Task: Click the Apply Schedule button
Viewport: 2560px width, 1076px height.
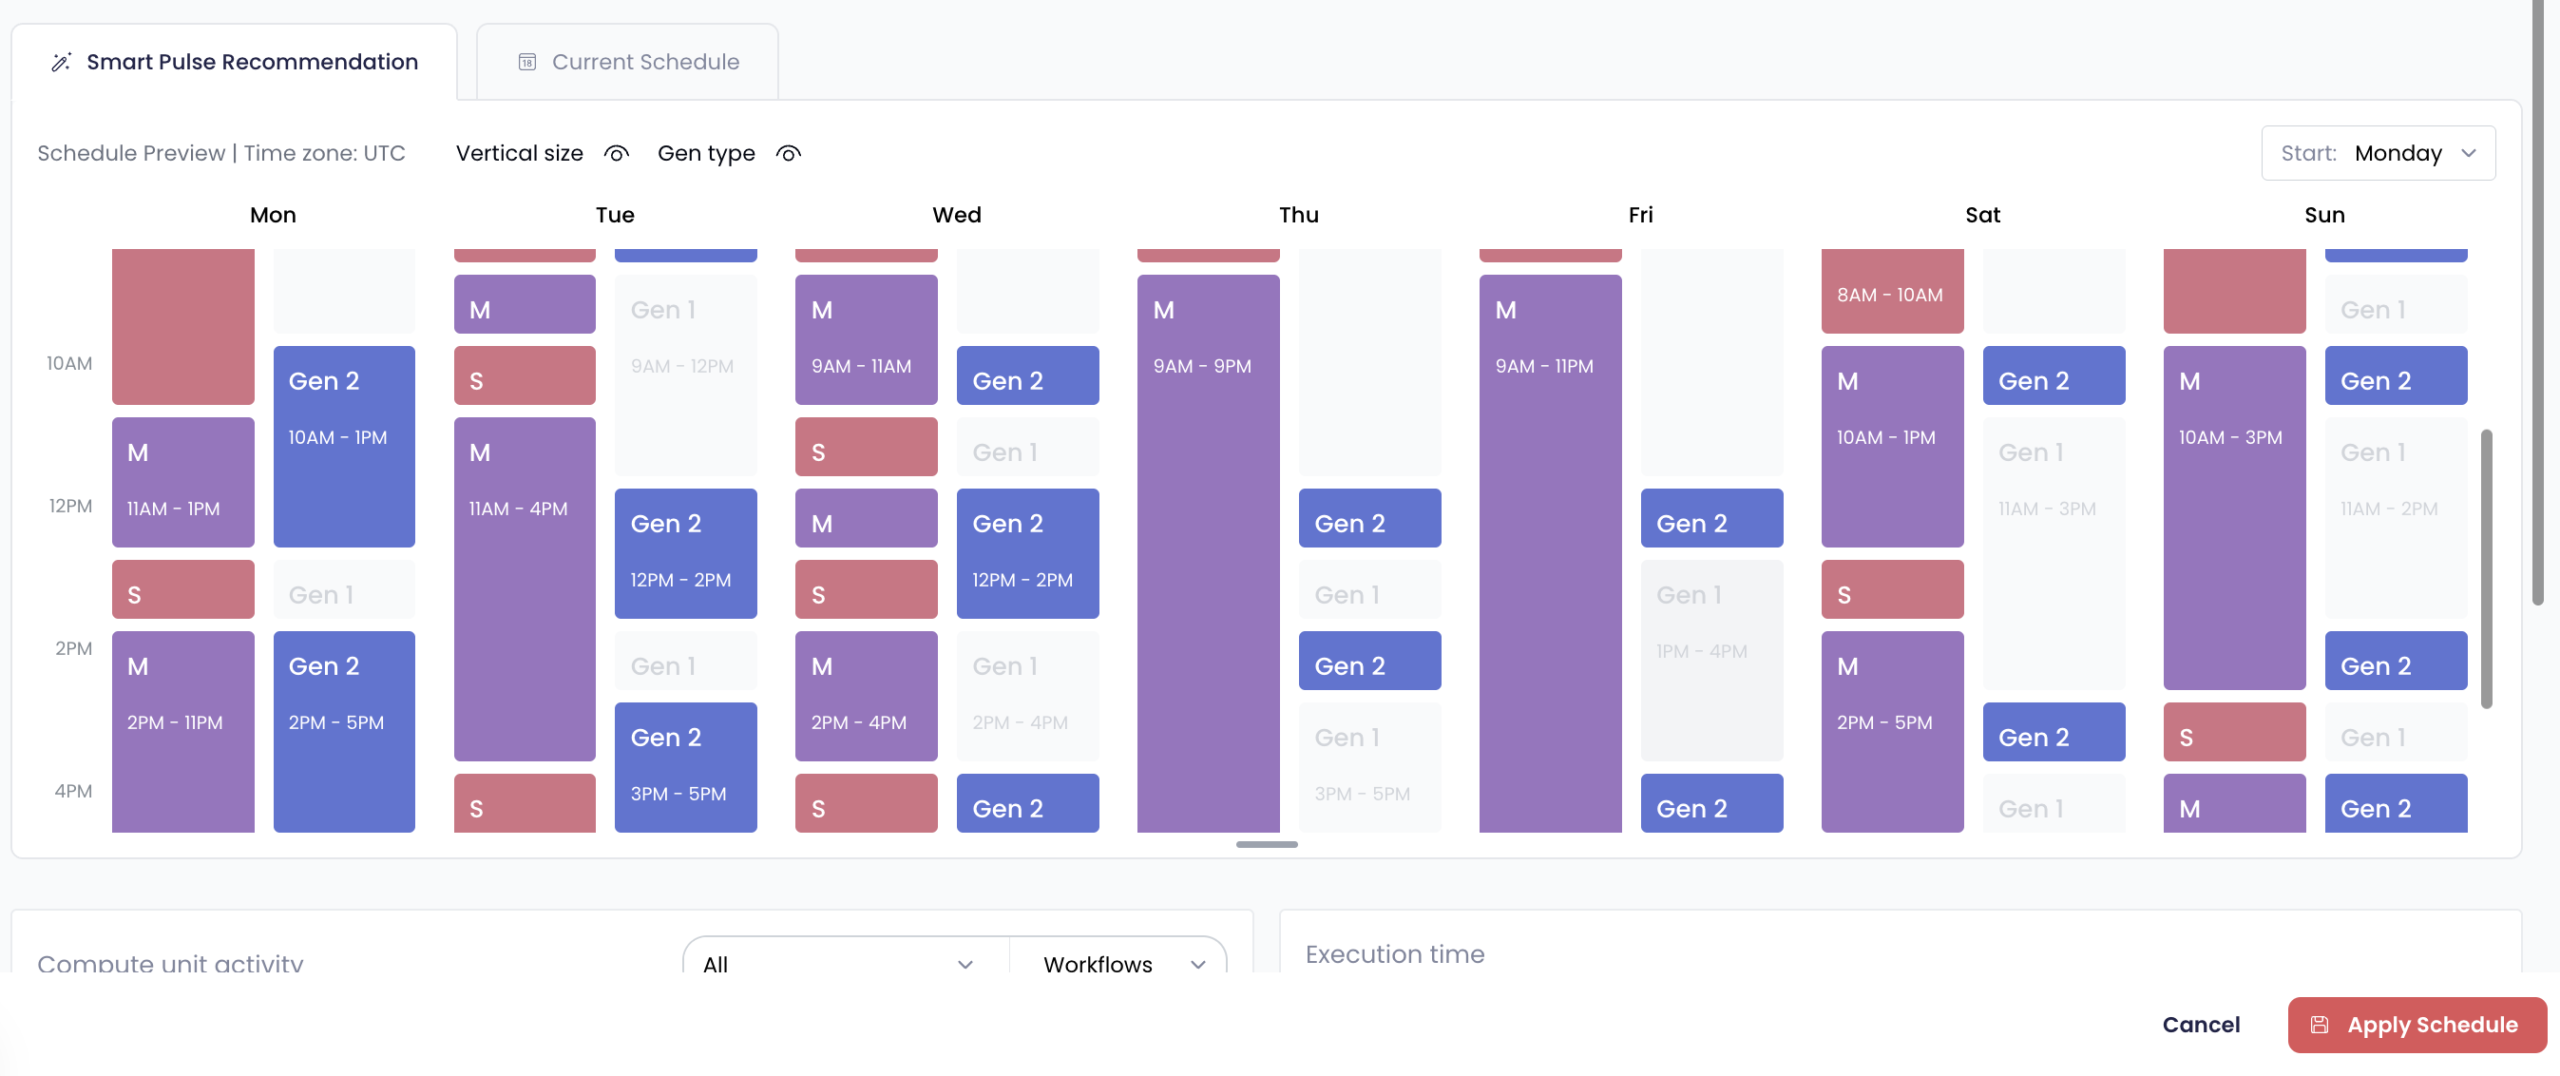Action: 2417,1024
